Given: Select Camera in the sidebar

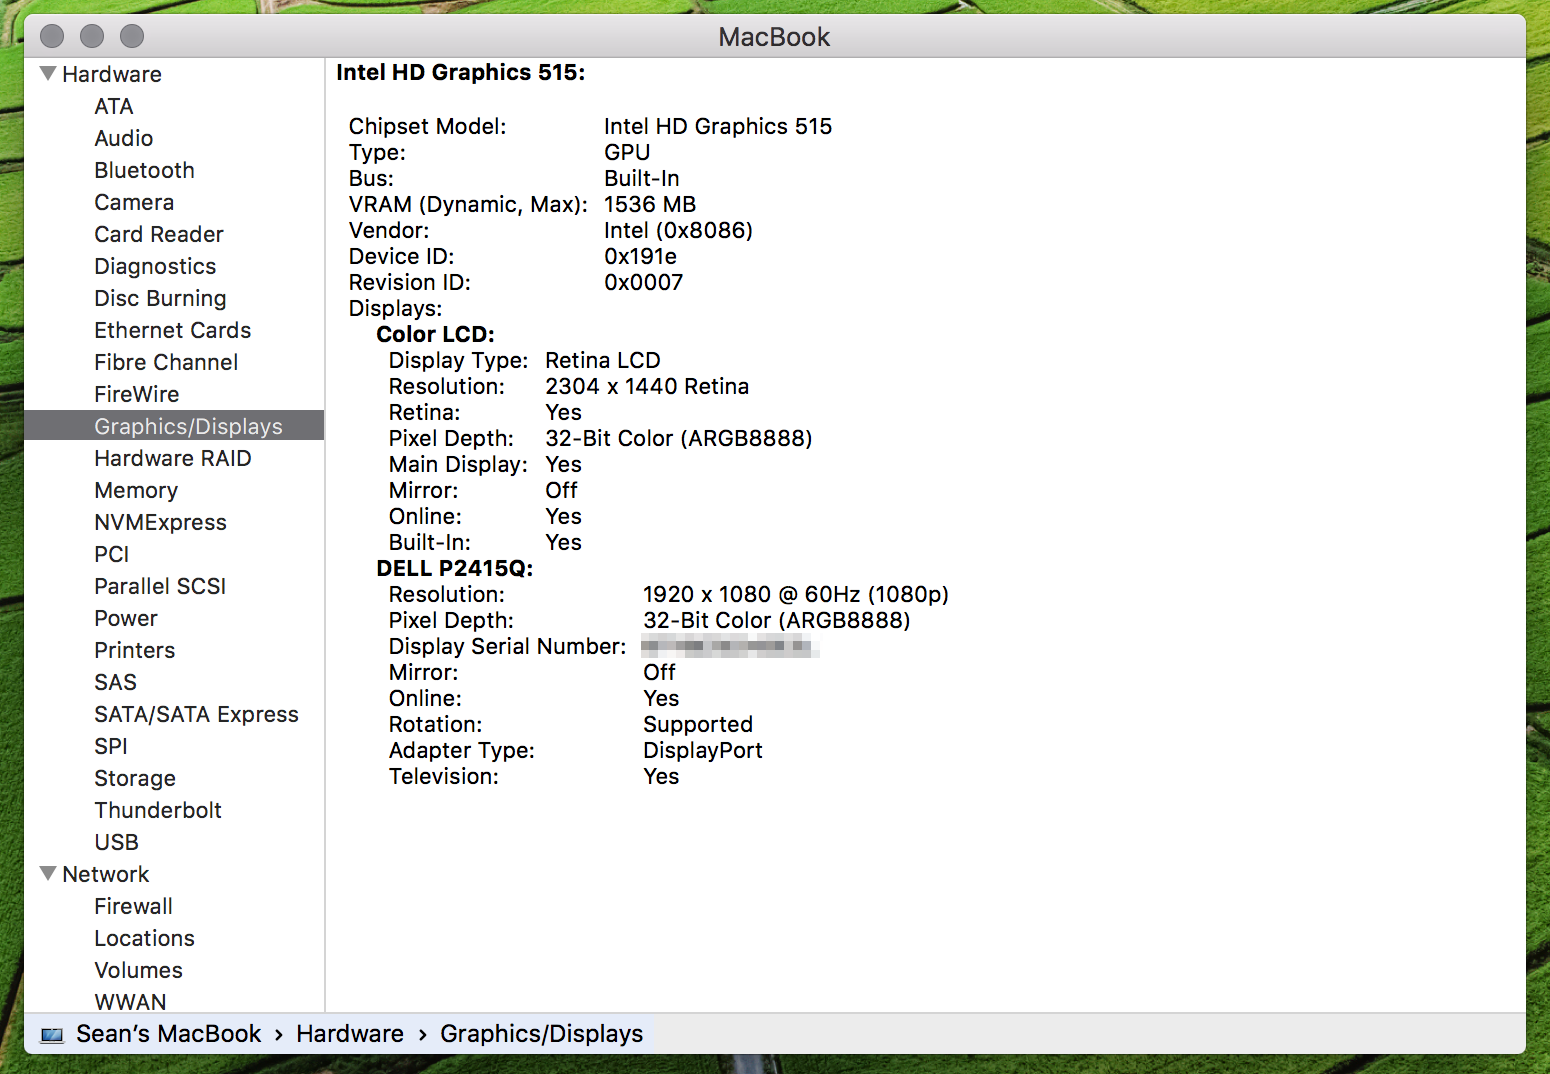Looking at the screenshot, I should click(x=134, y=202).
